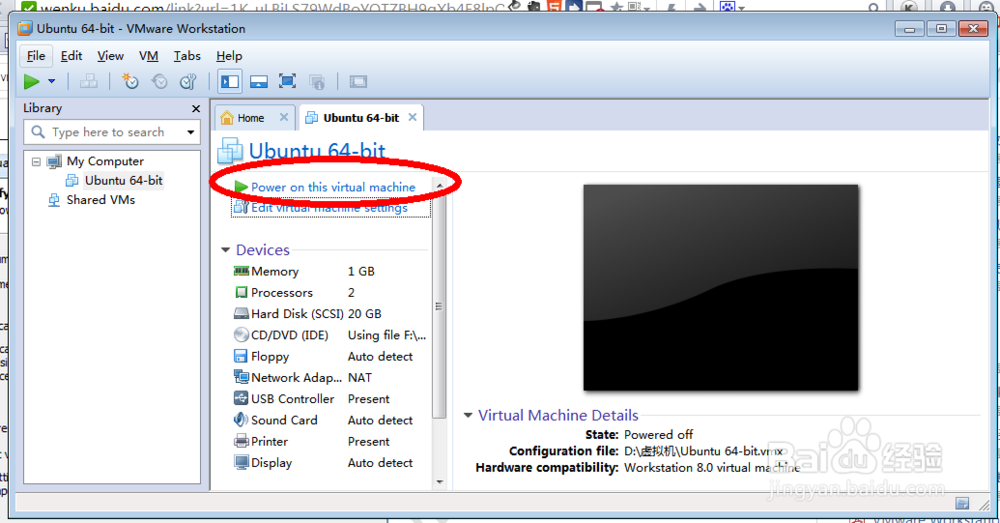Screen dimensions: 1000x523
Task: Click the Memory chip icon
Action: [x=241, y=271]
